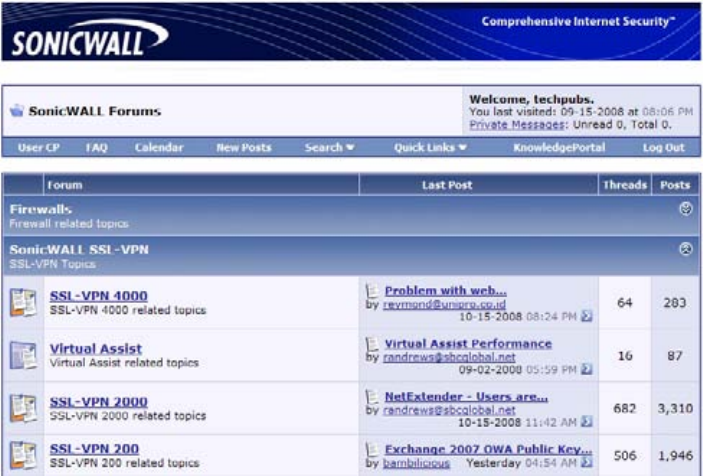Screen dimensions: 703x476
Task: Click thread count 16 for Virtual Assist
Action: (625, 355)
